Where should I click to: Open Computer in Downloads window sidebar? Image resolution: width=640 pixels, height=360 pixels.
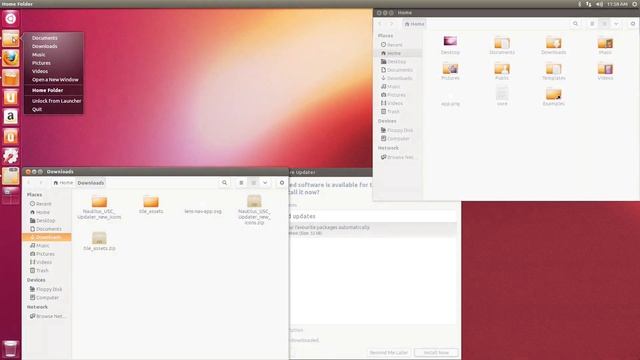[x=44, y=298]
